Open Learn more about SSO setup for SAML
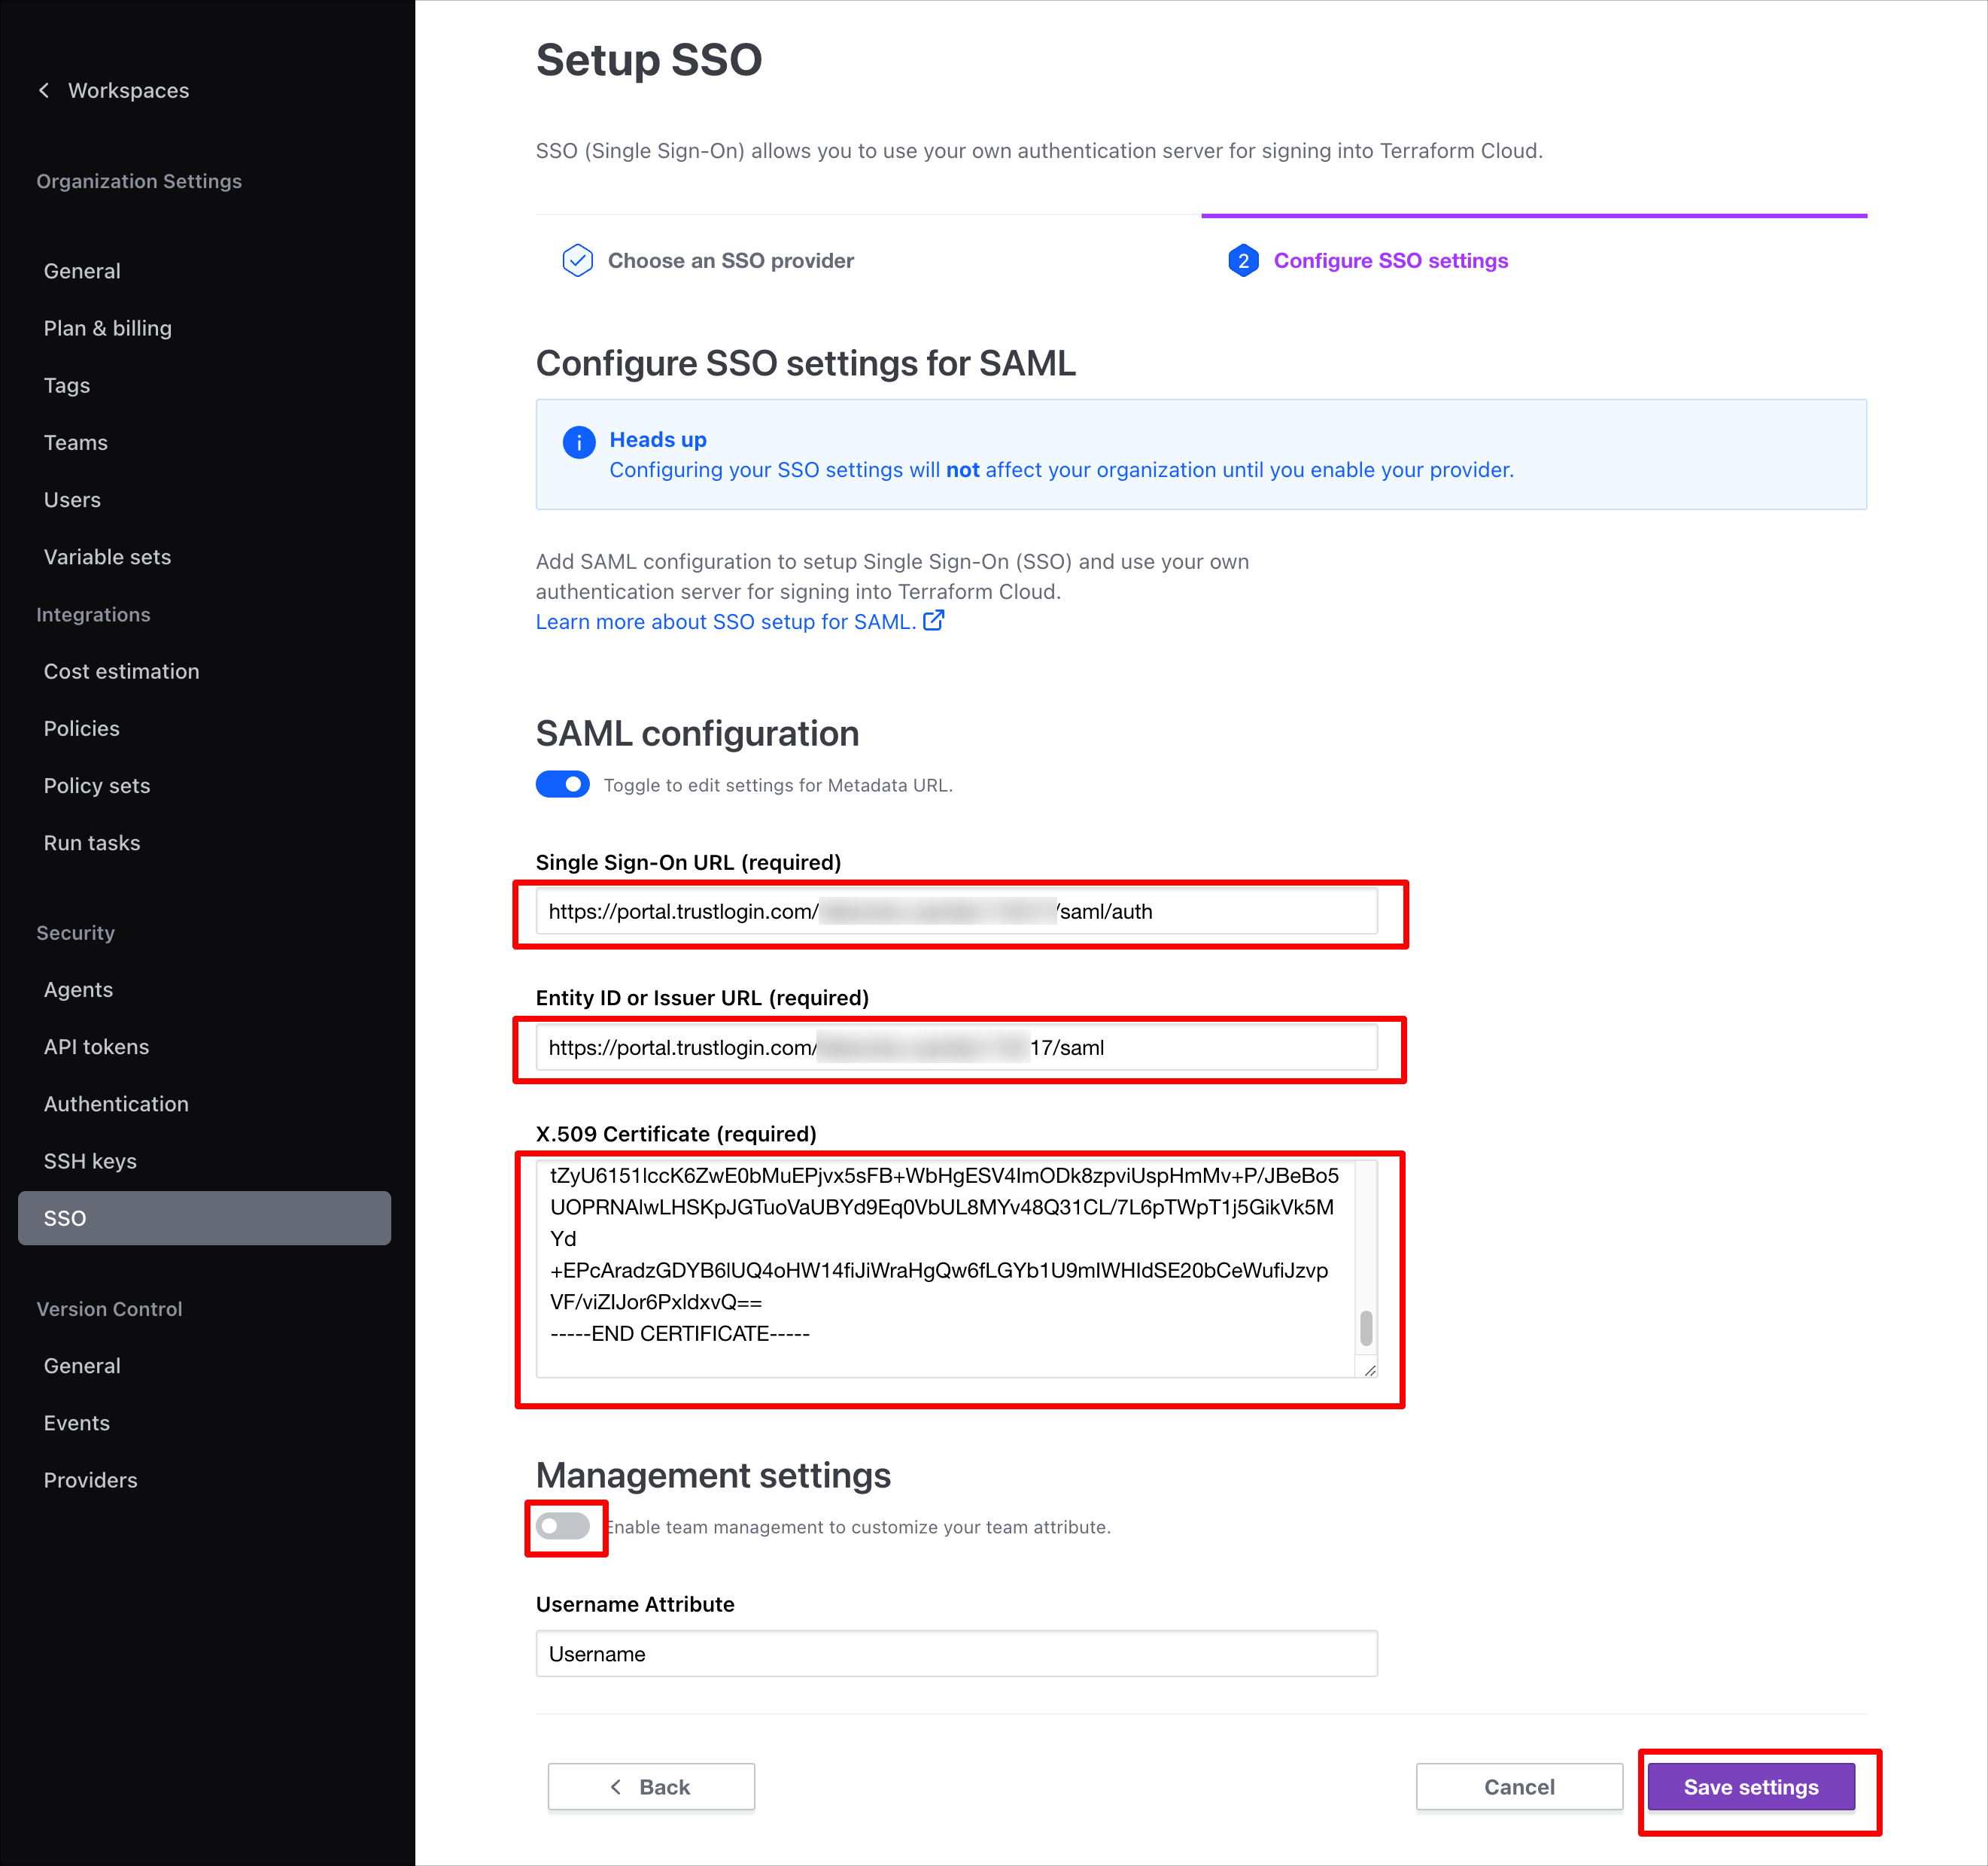 pos(725,621)
